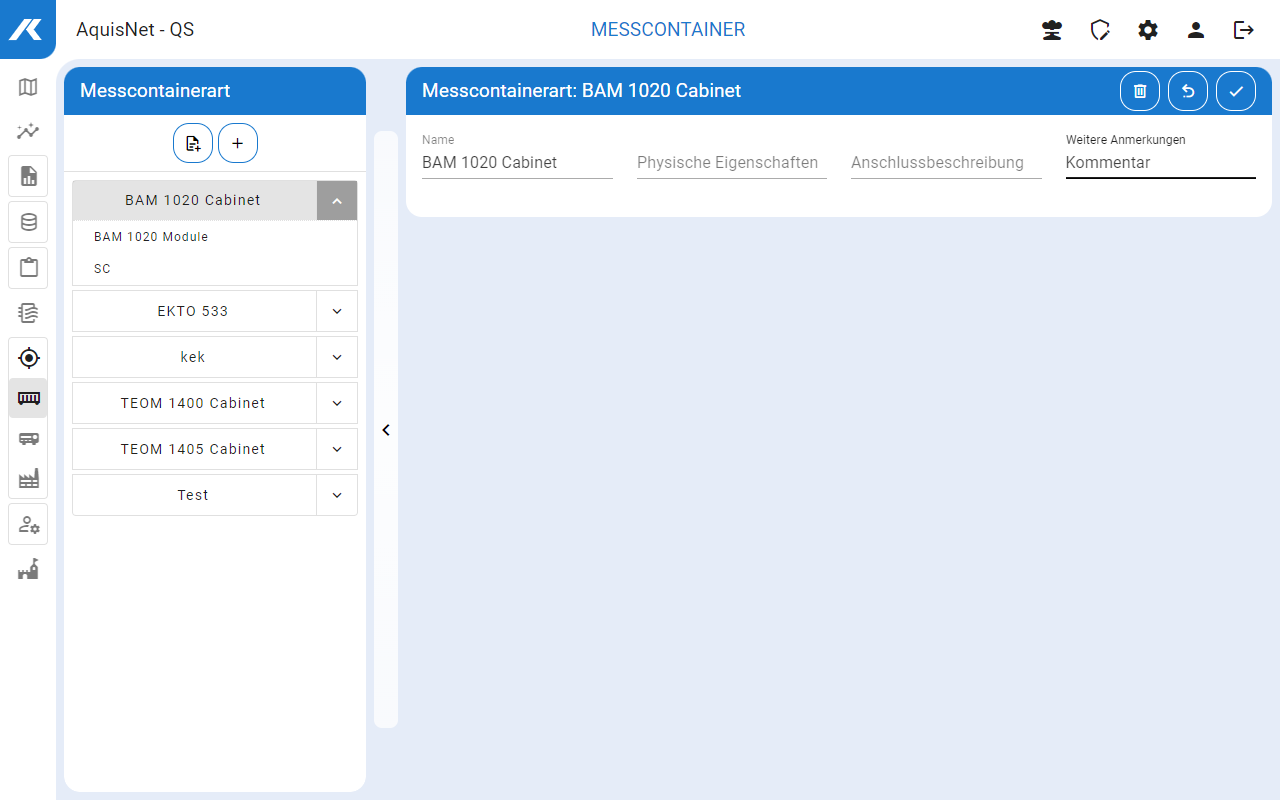Click the factory icon in sidebar
The width and height of the screenshot is (1280, 800).
28,479
